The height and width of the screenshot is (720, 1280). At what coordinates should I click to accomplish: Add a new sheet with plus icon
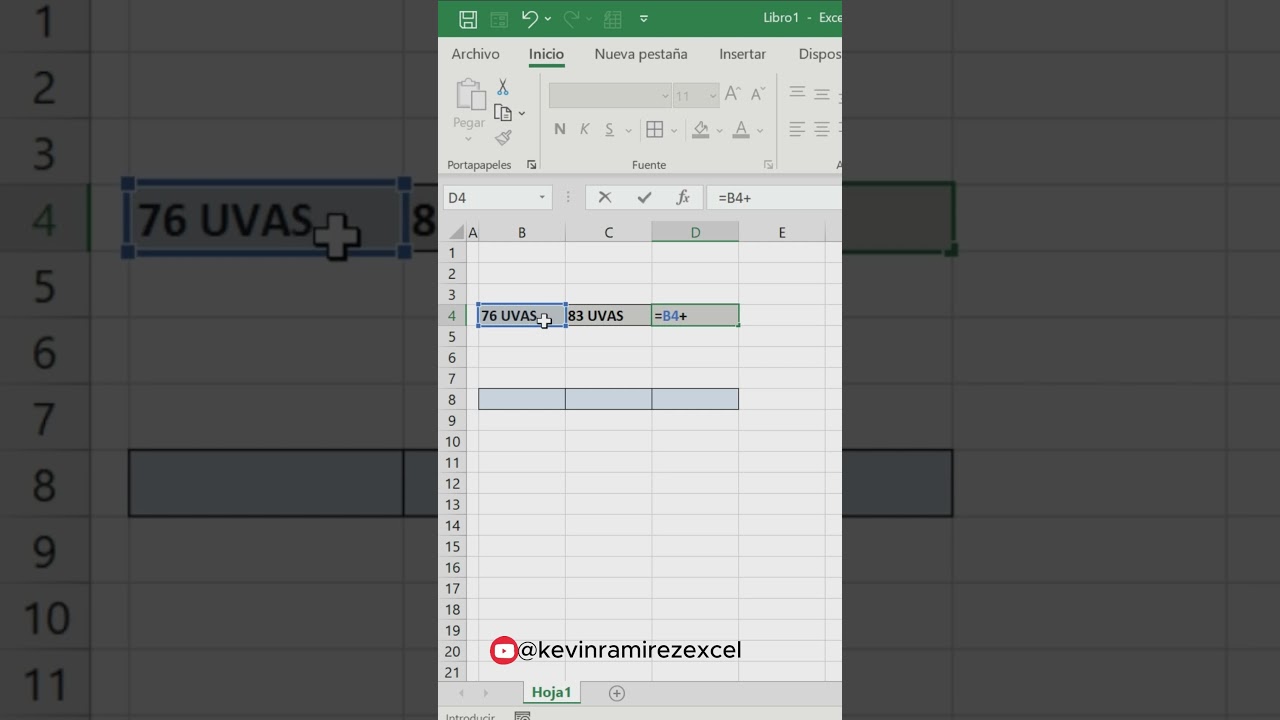[x=617, y=693]
